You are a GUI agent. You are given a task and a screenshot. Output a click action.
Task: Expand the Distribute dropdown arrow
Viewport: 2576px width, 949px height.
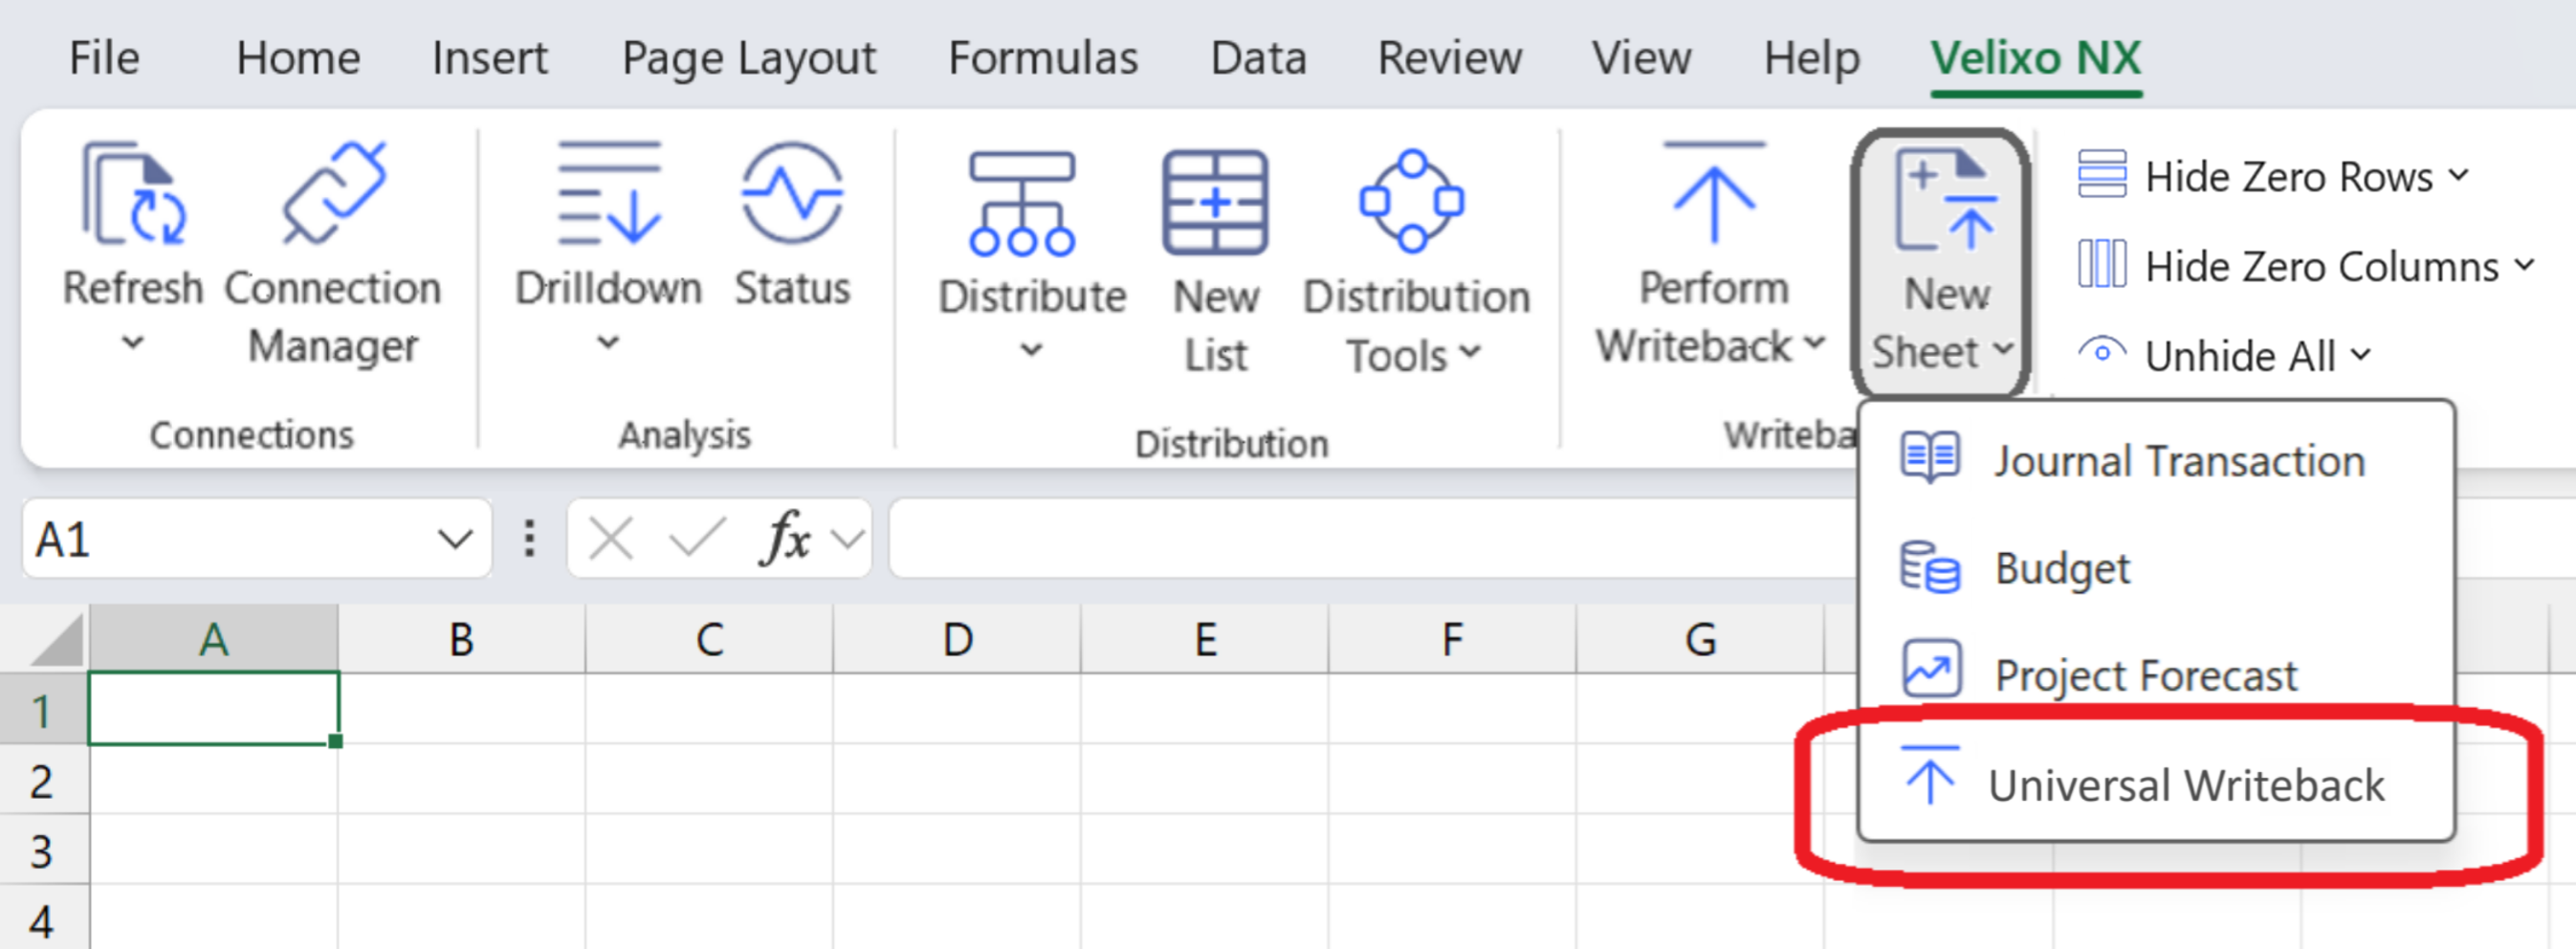(1031, 351)
